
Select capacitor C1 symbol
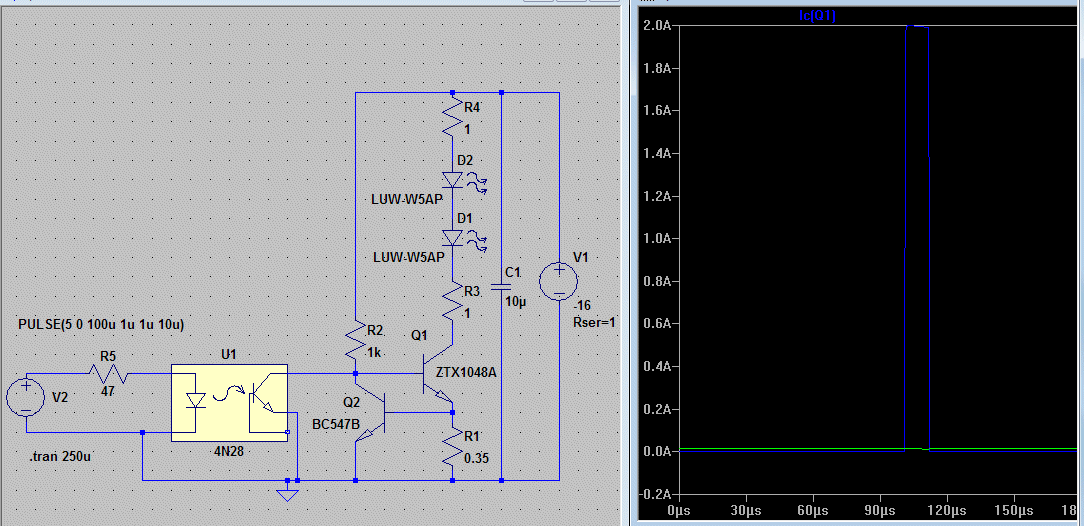pyautogui.click(x=502, y=288)
